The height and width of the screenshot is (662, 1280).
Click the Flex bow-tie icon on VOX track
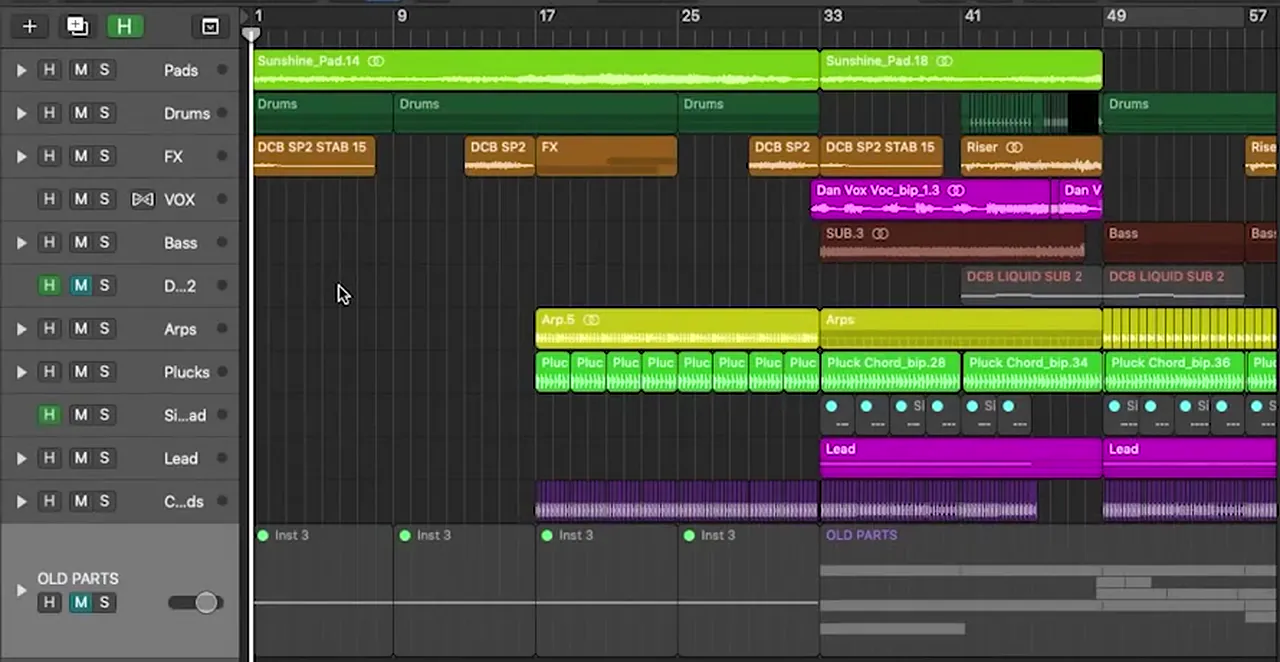(143, 200)
